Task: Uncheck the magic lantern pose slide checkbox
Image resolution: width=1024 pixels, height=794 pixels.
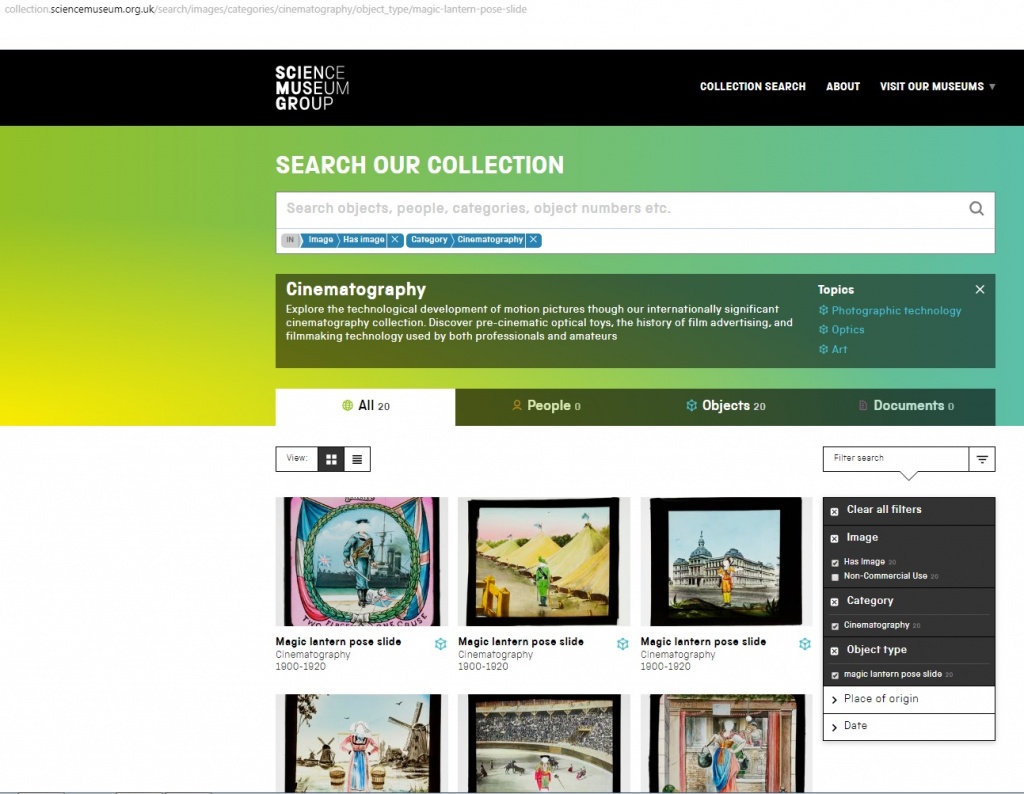Action: (835, 675)
